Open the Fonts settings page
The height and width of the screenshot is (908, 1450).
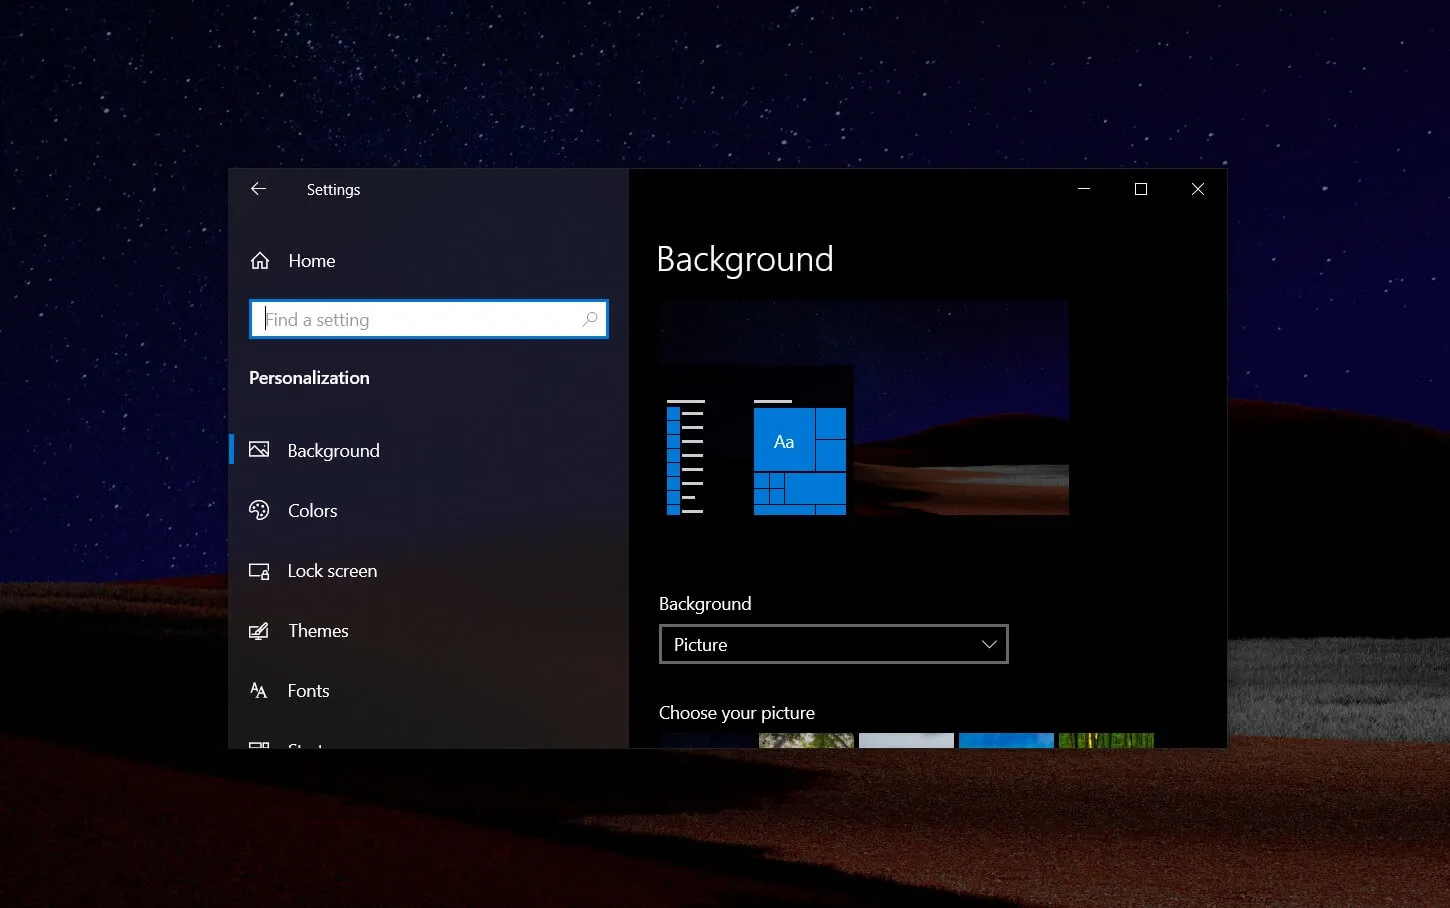tap(428, 691)
